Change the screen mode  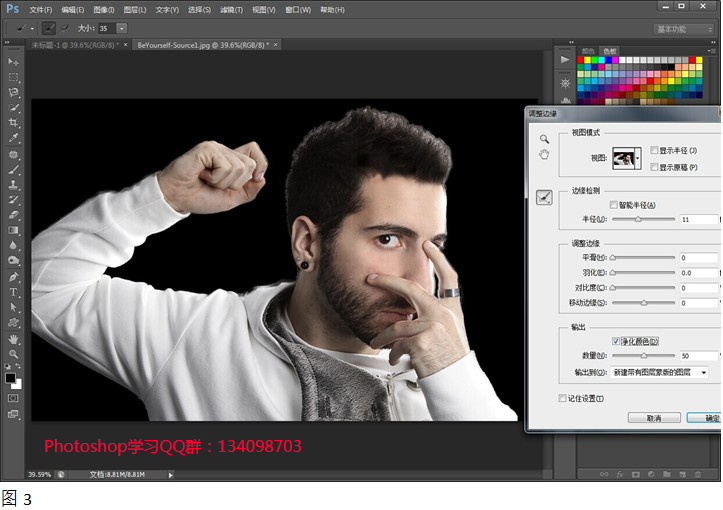point(13,414)
